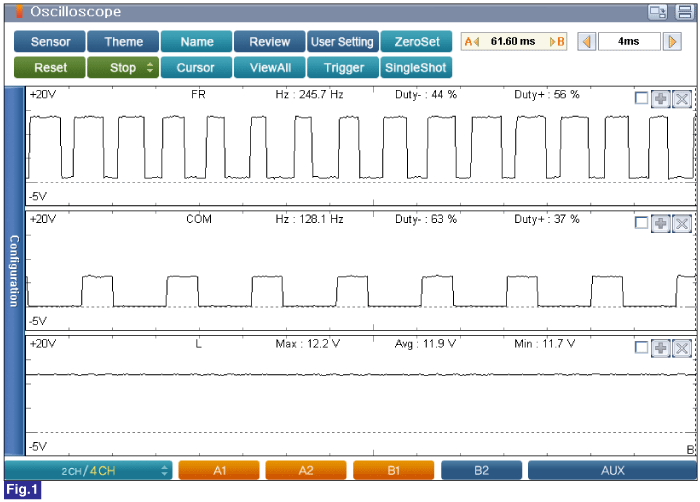Click the window switch icon in title bar
This screenshot has width=700, height=502.
pos(658,12)
